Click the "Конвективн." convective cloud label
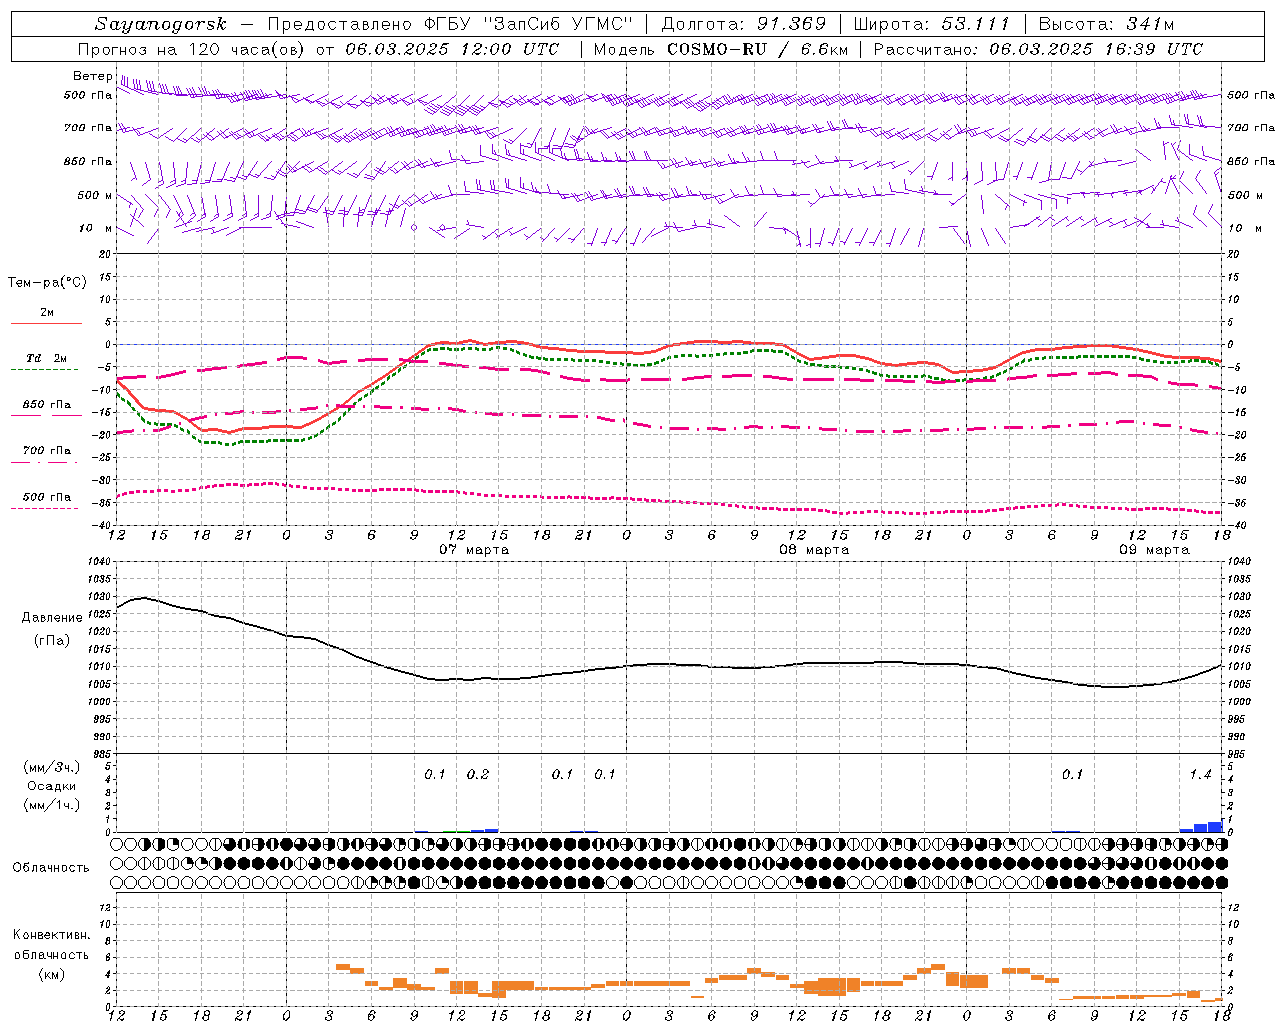 coord(51,935)
